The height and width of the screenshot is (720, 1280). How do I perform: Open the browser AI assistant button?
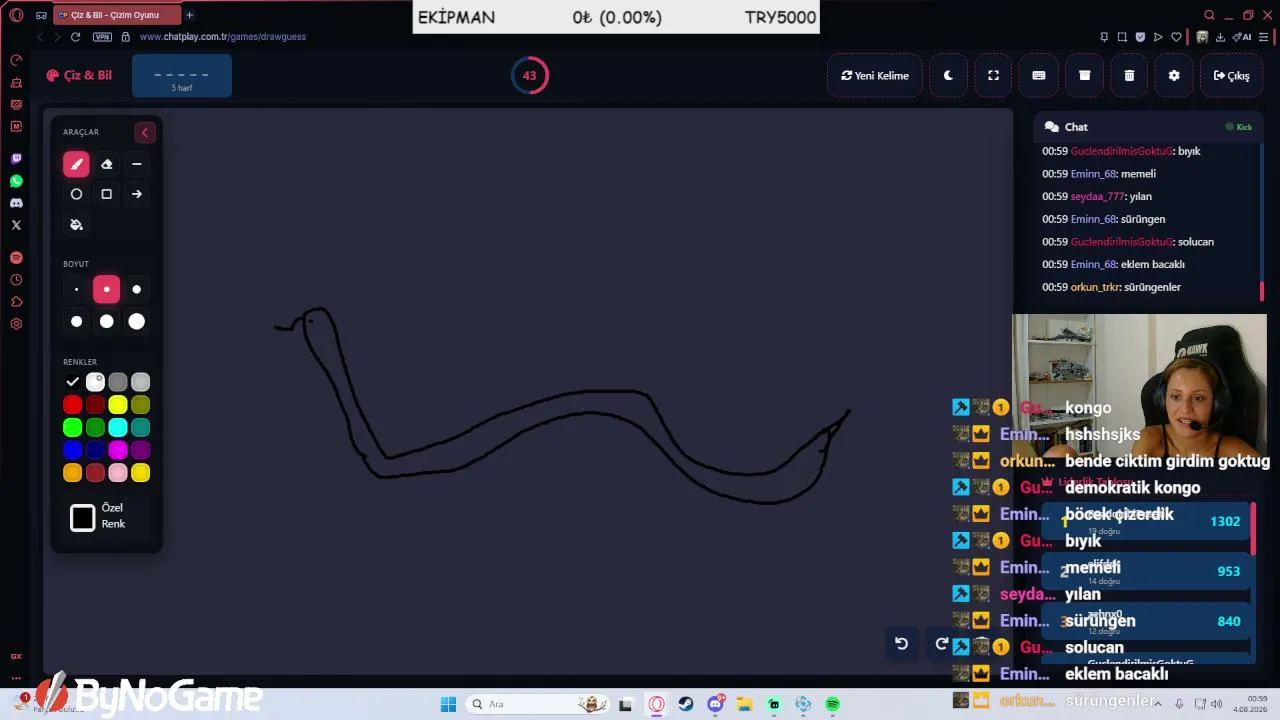pos(1243,37)
